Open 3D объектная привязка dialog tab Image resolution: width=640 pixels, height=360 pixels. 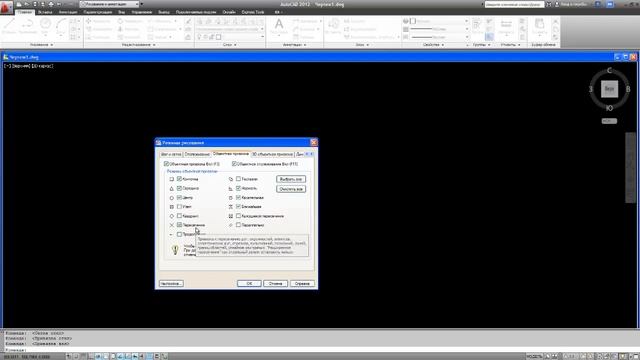272,154
